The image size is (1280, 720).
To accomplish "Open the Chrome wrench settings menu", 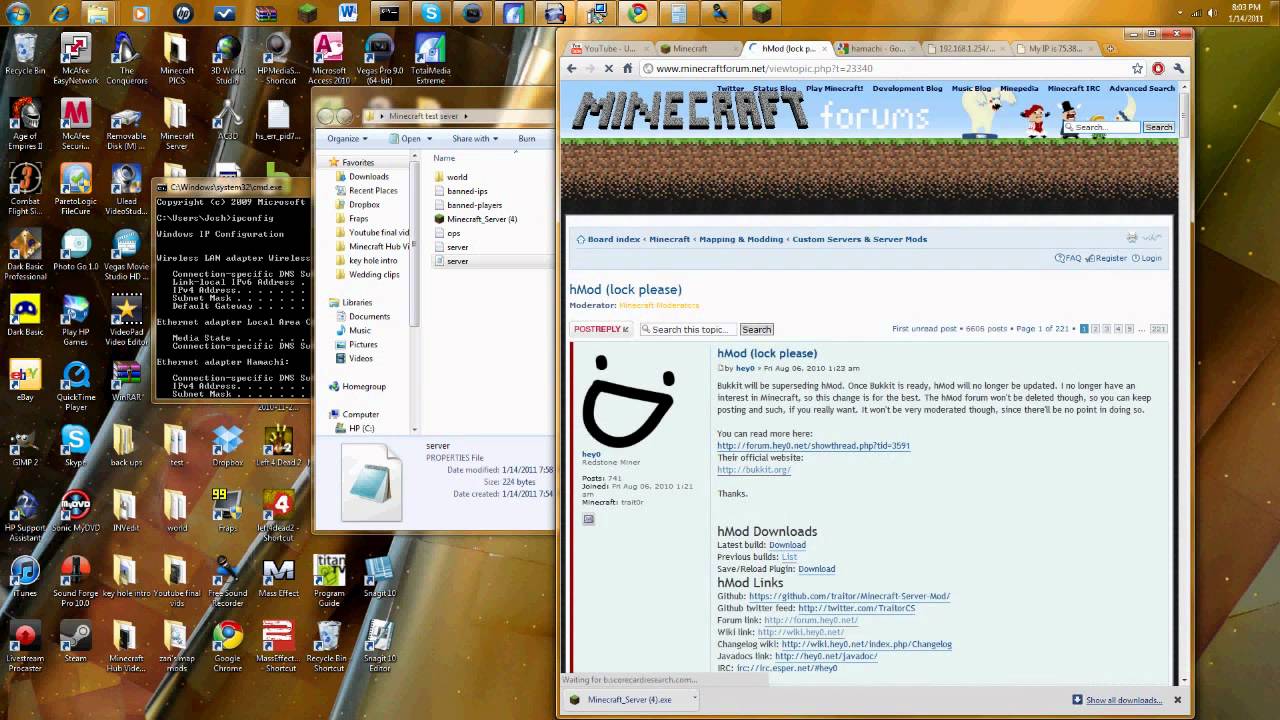I will point(1178,68).
